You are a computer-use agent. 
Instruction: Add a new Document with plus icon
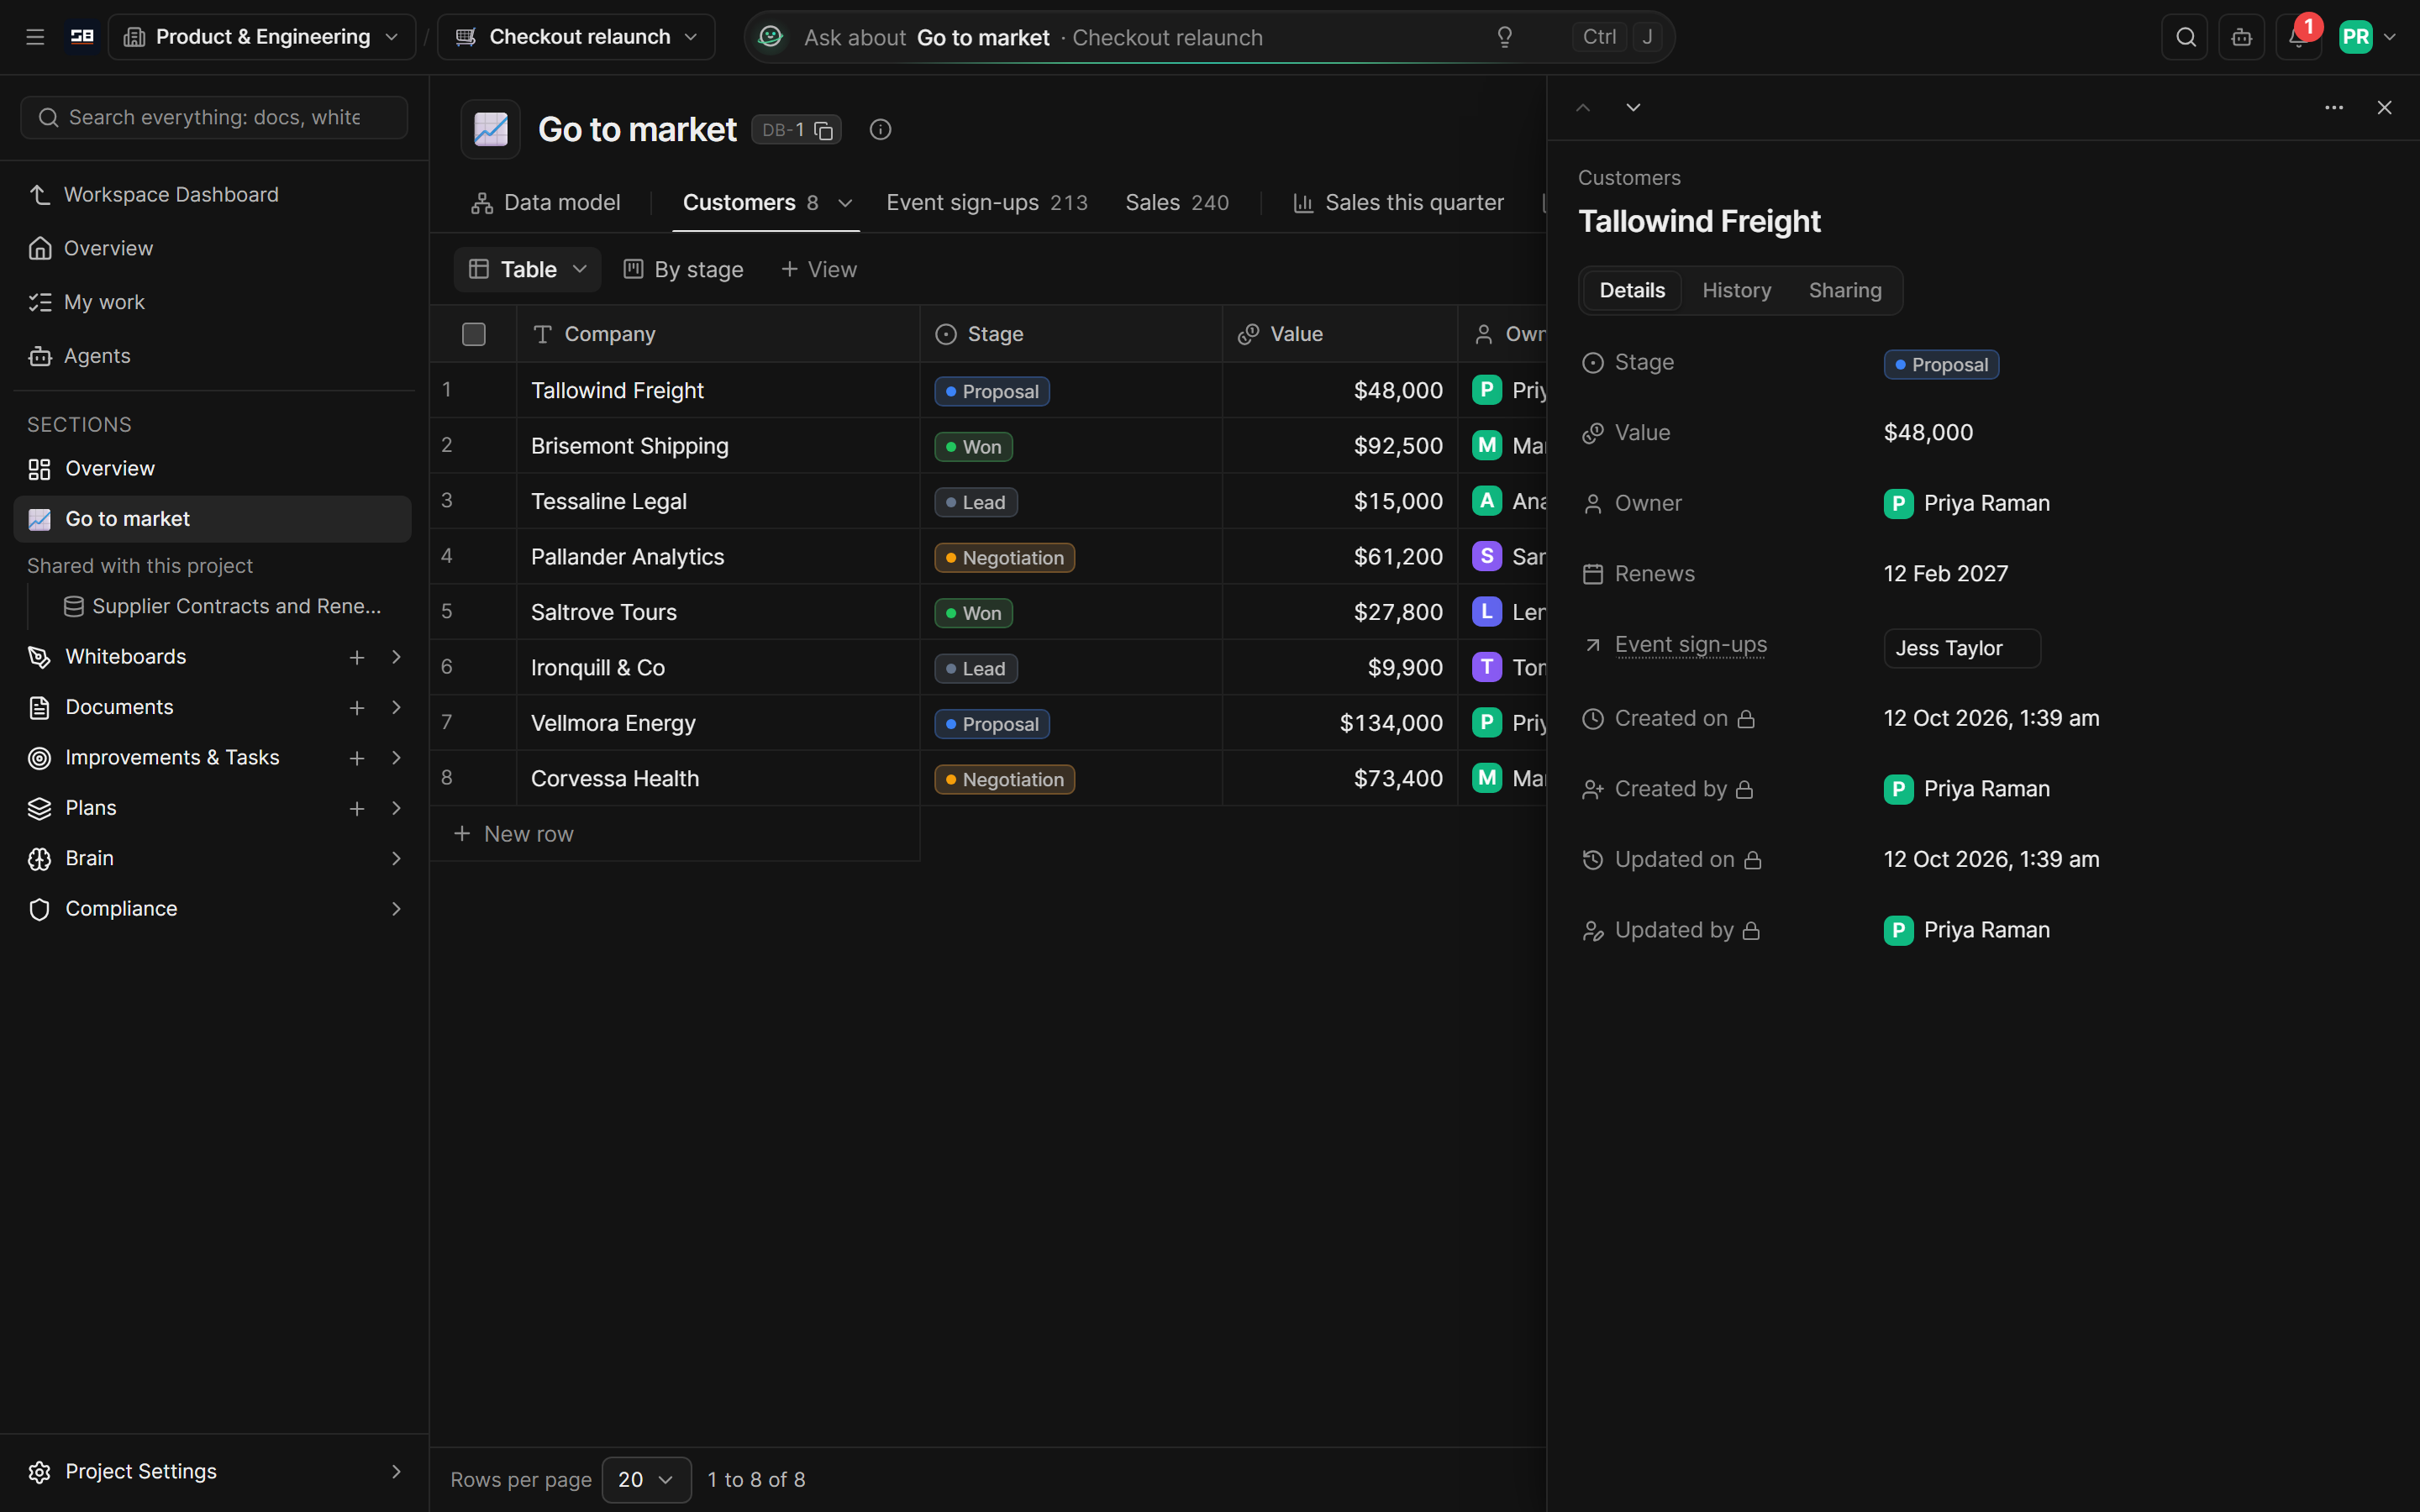point(357,708)
